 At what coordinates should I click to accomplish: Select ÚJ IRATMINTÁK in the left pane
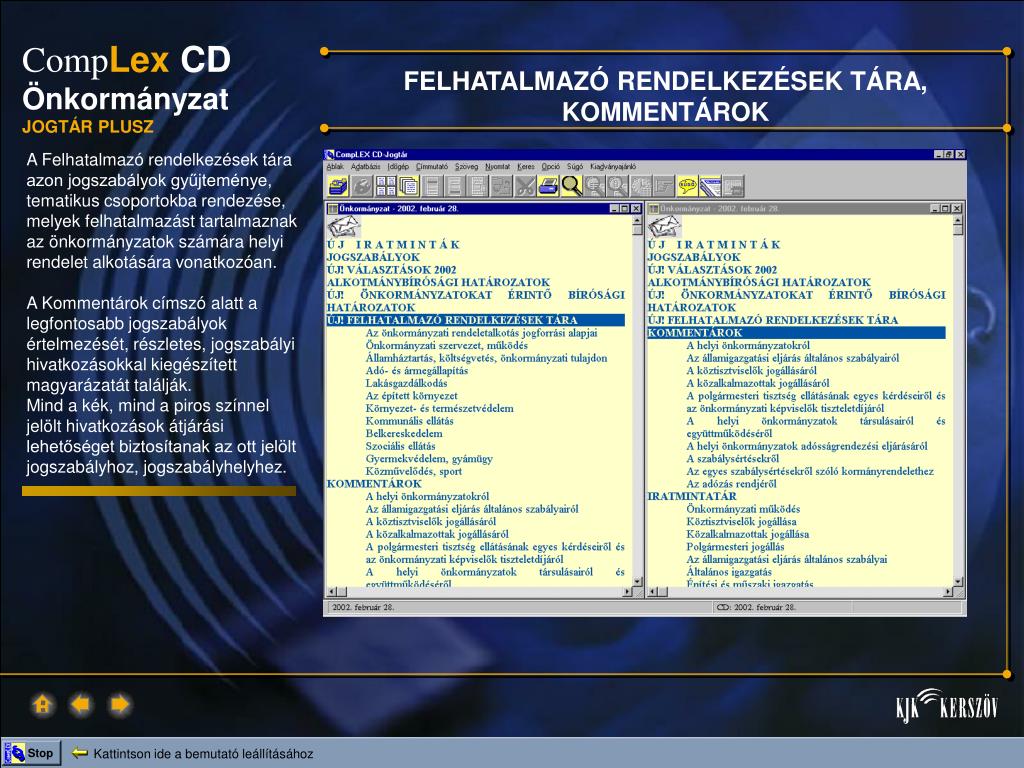[x=394, y=244]
